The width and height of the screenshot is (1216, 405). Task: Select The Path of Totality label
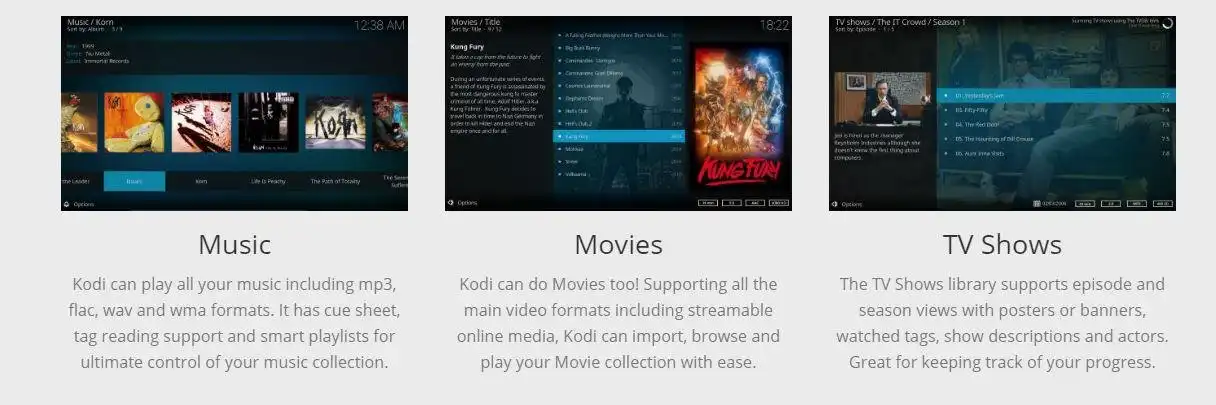pos(335,181)
